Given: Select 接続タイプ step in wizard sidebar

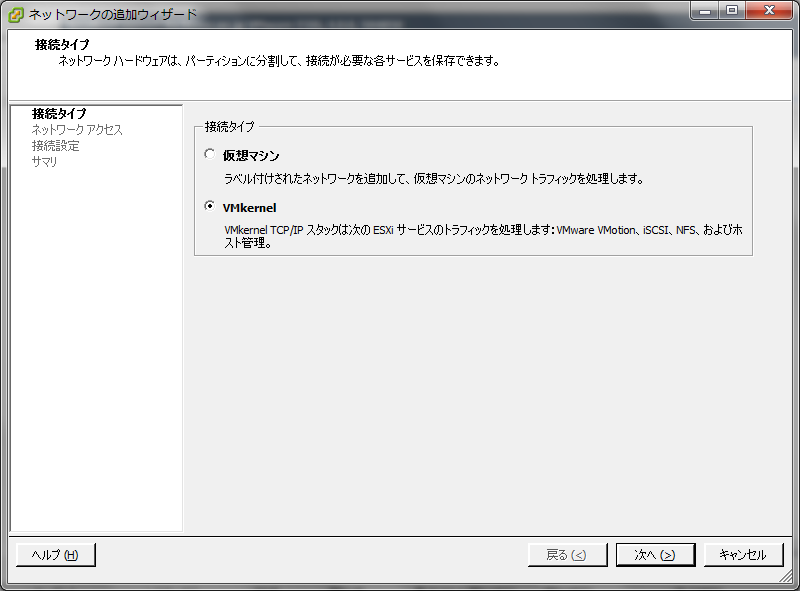Looking at the screenshot, I should pos(59,113).
